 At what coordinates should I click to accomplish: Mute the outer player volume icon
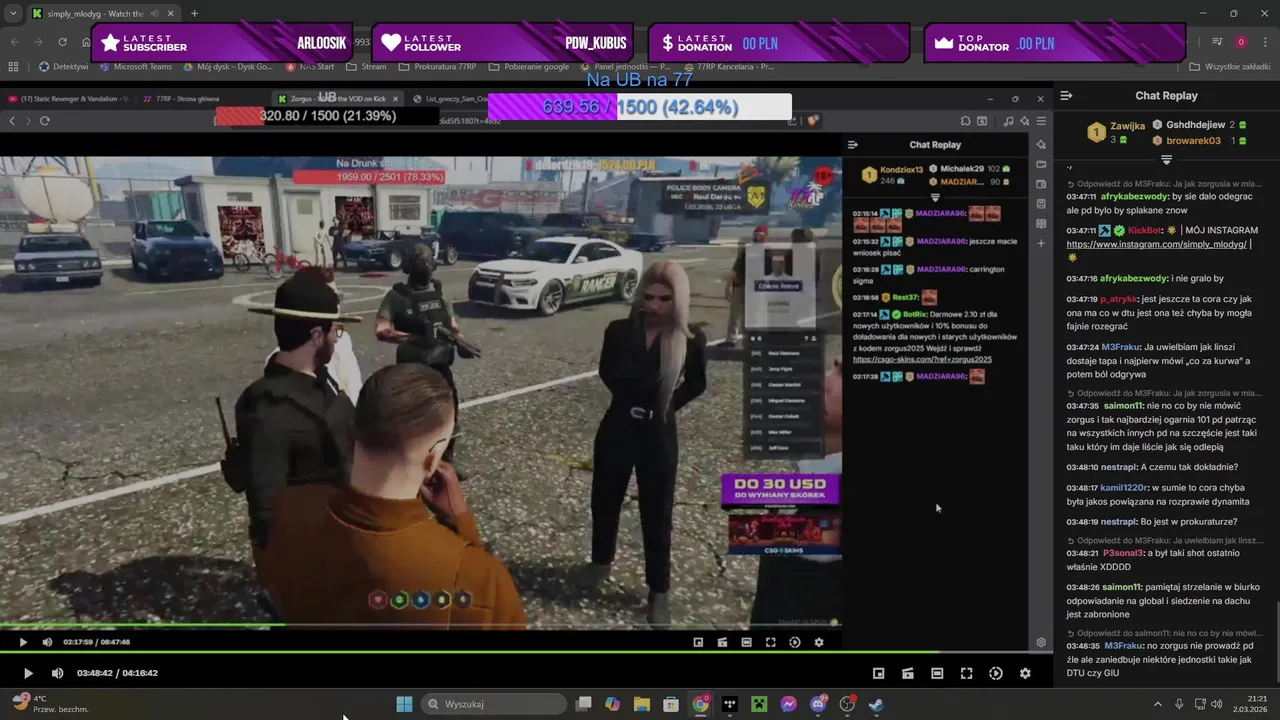click(x=57, y=673)
